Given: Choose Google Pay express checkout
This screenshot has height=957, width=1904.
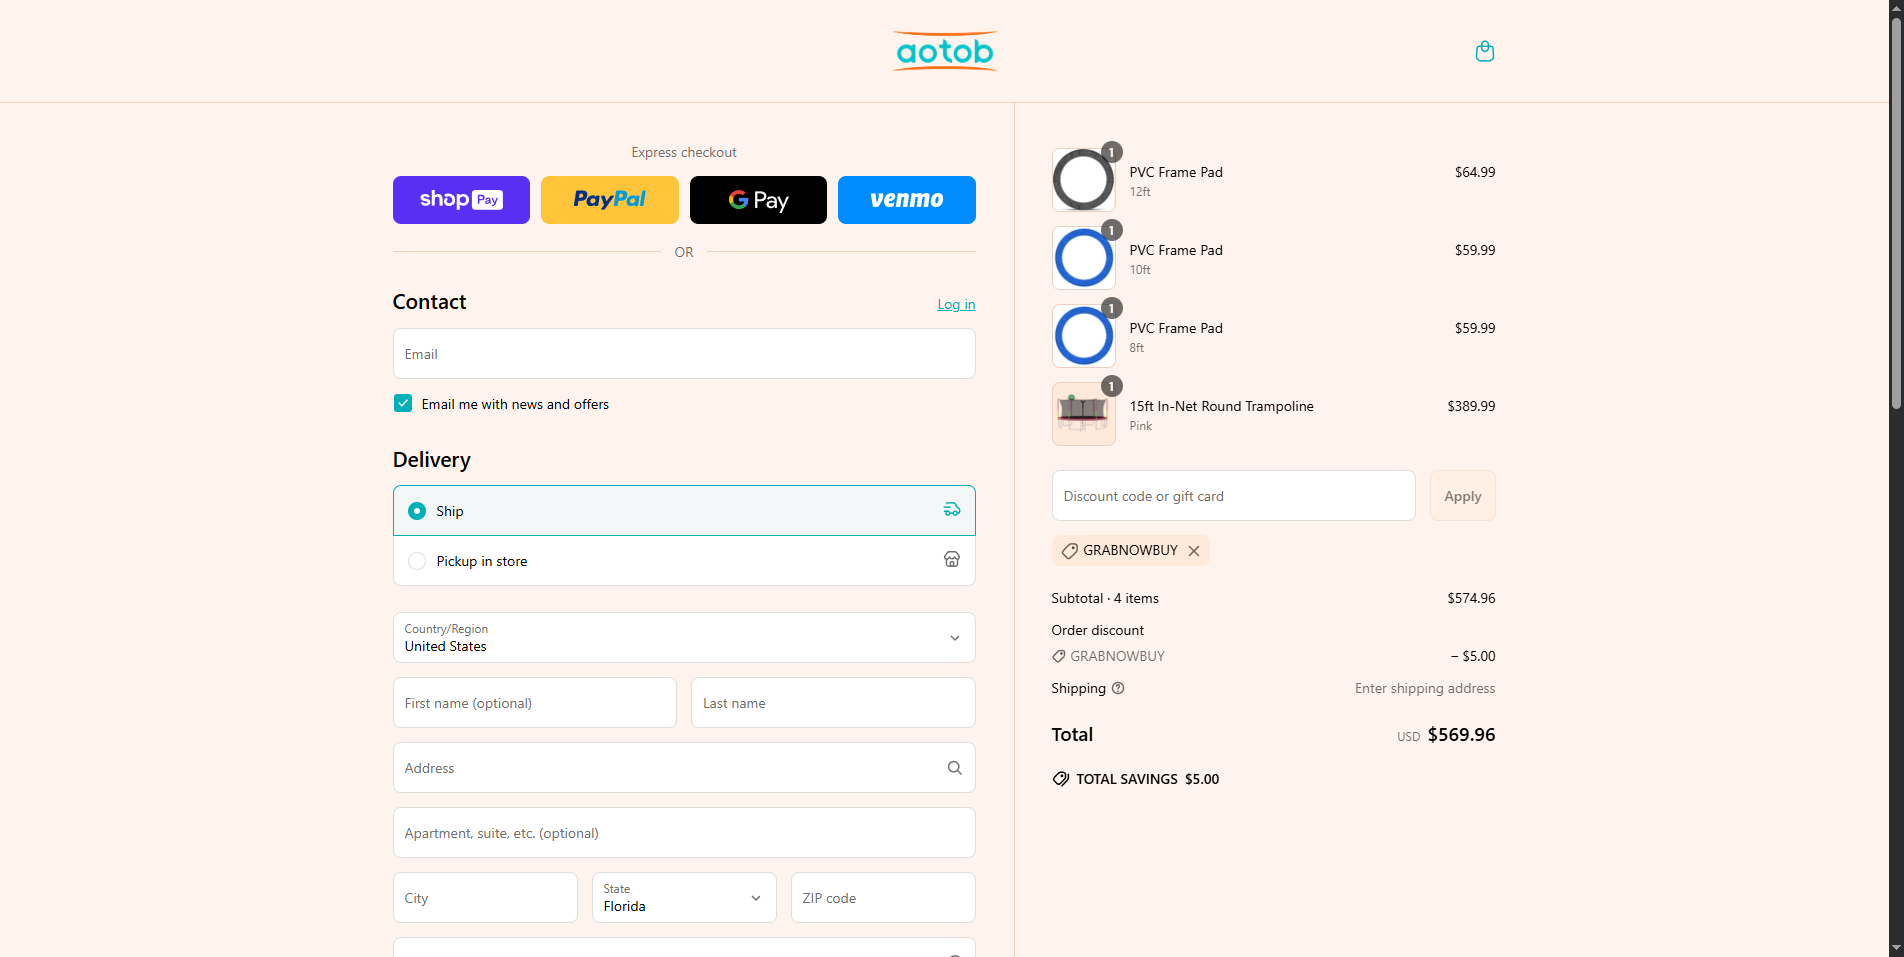Looking at the screenshot, I should point(758,200).
